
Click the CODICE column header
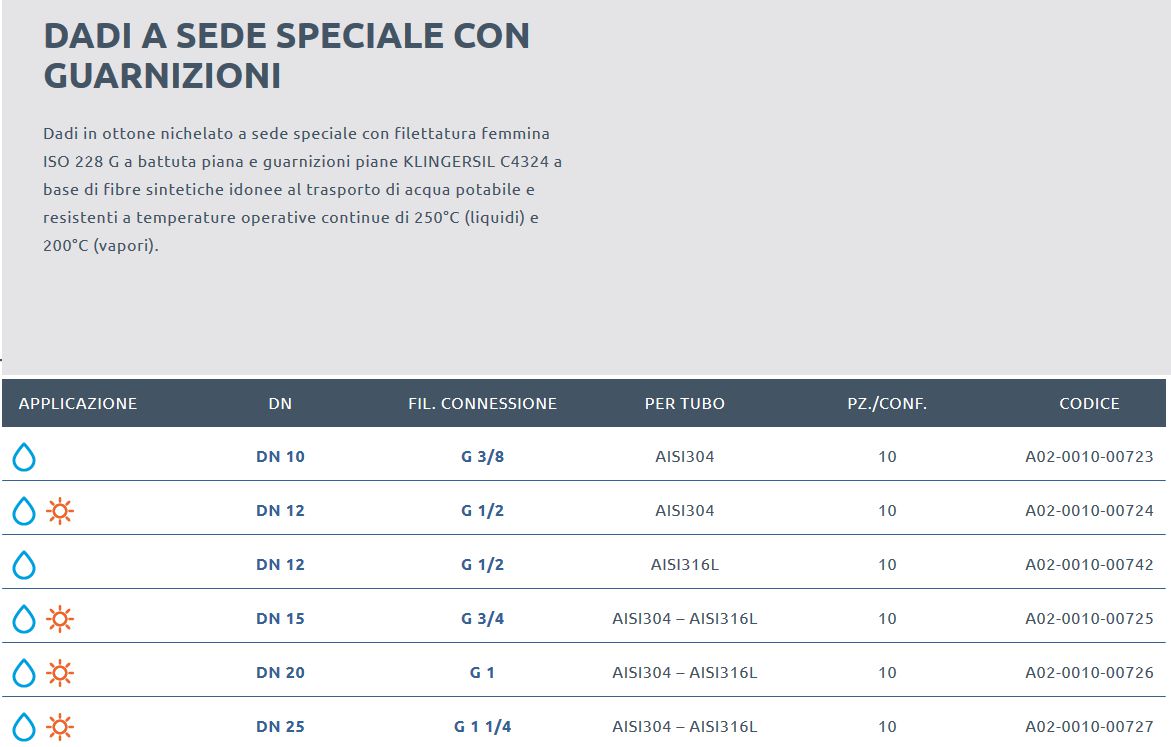[x=1089, y=404]
